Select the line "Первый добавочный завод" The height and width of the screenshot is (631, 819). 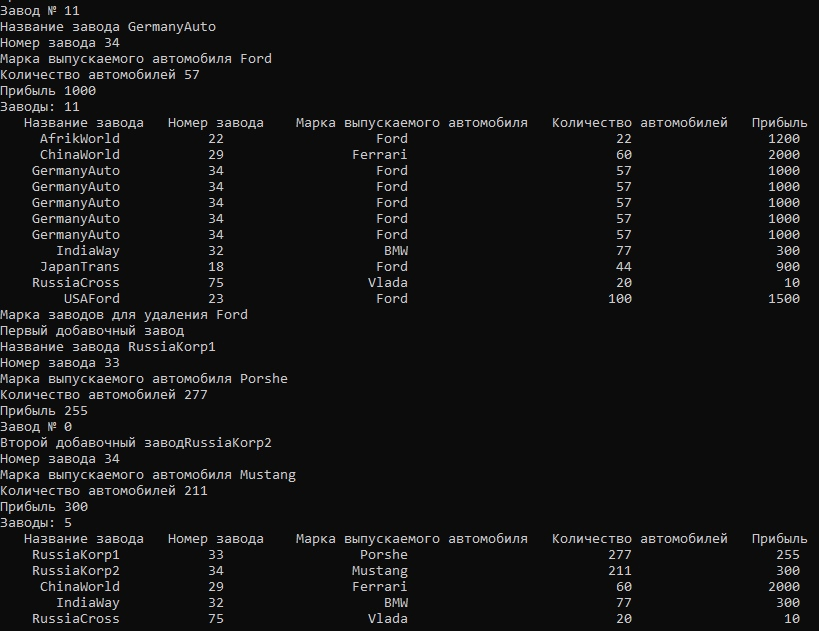(x=92, y=331)
